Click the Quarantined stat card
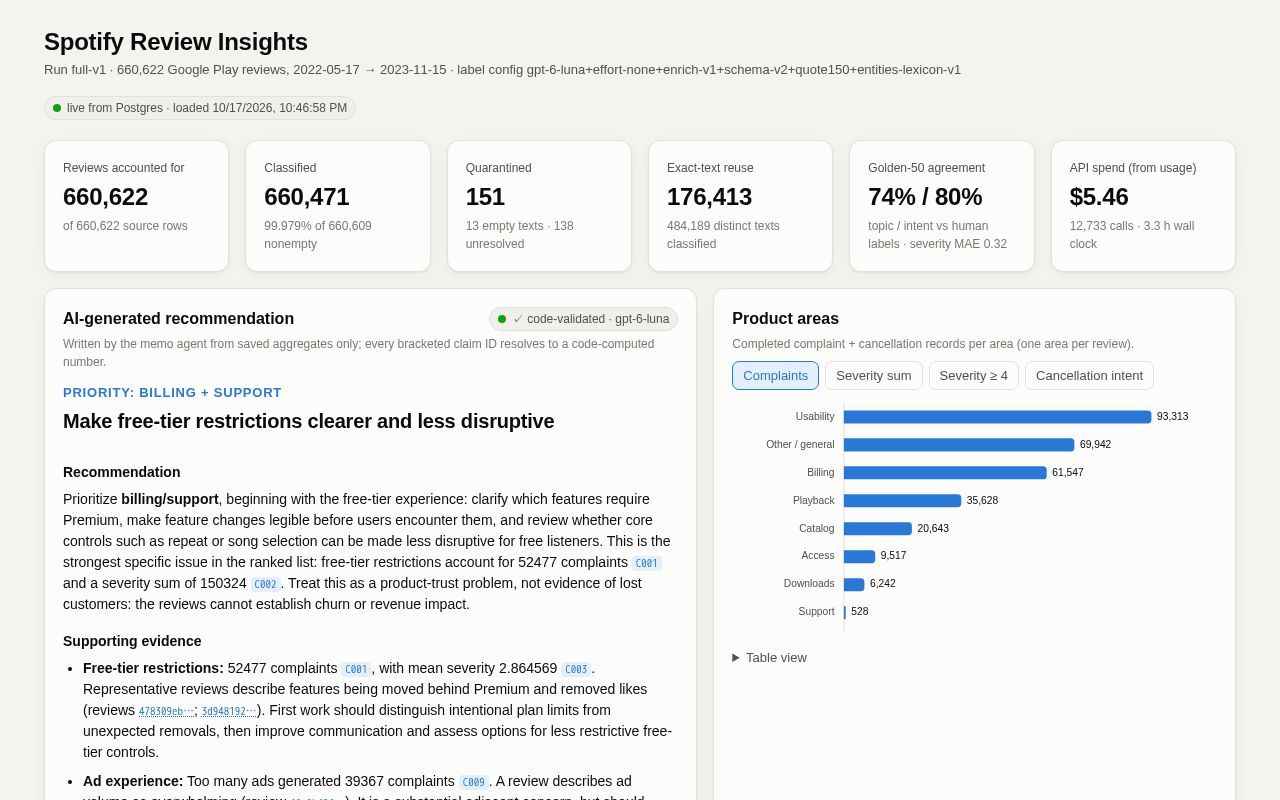The height and width of the screenshot is (800, 1280). point(539,206)
